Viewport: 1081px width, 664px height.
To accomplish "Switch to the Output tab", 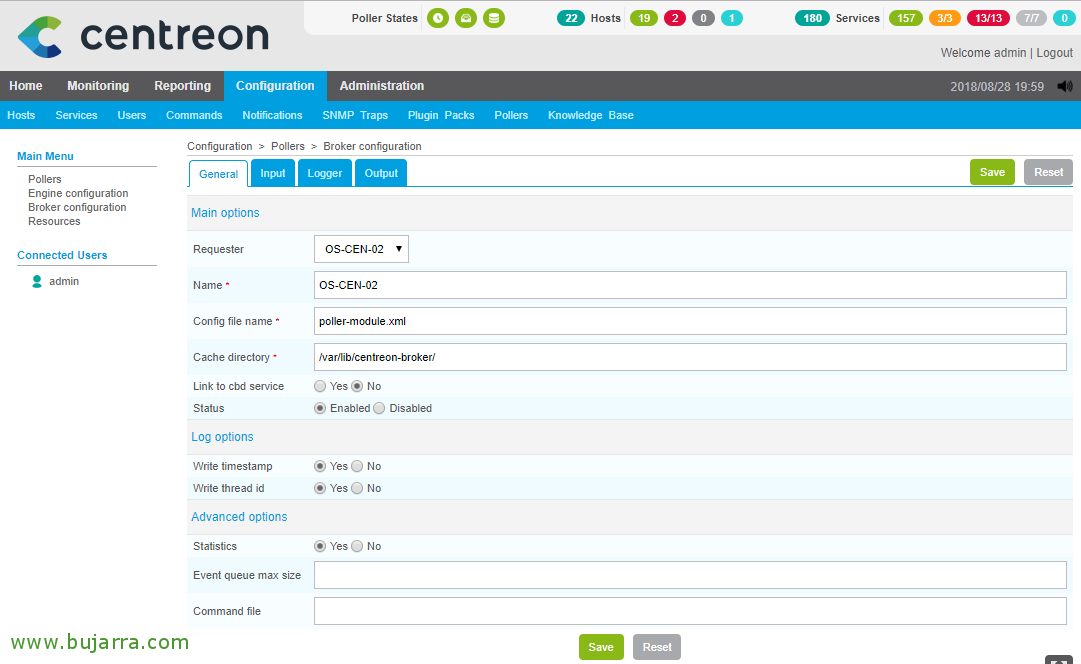I will 381,173.
